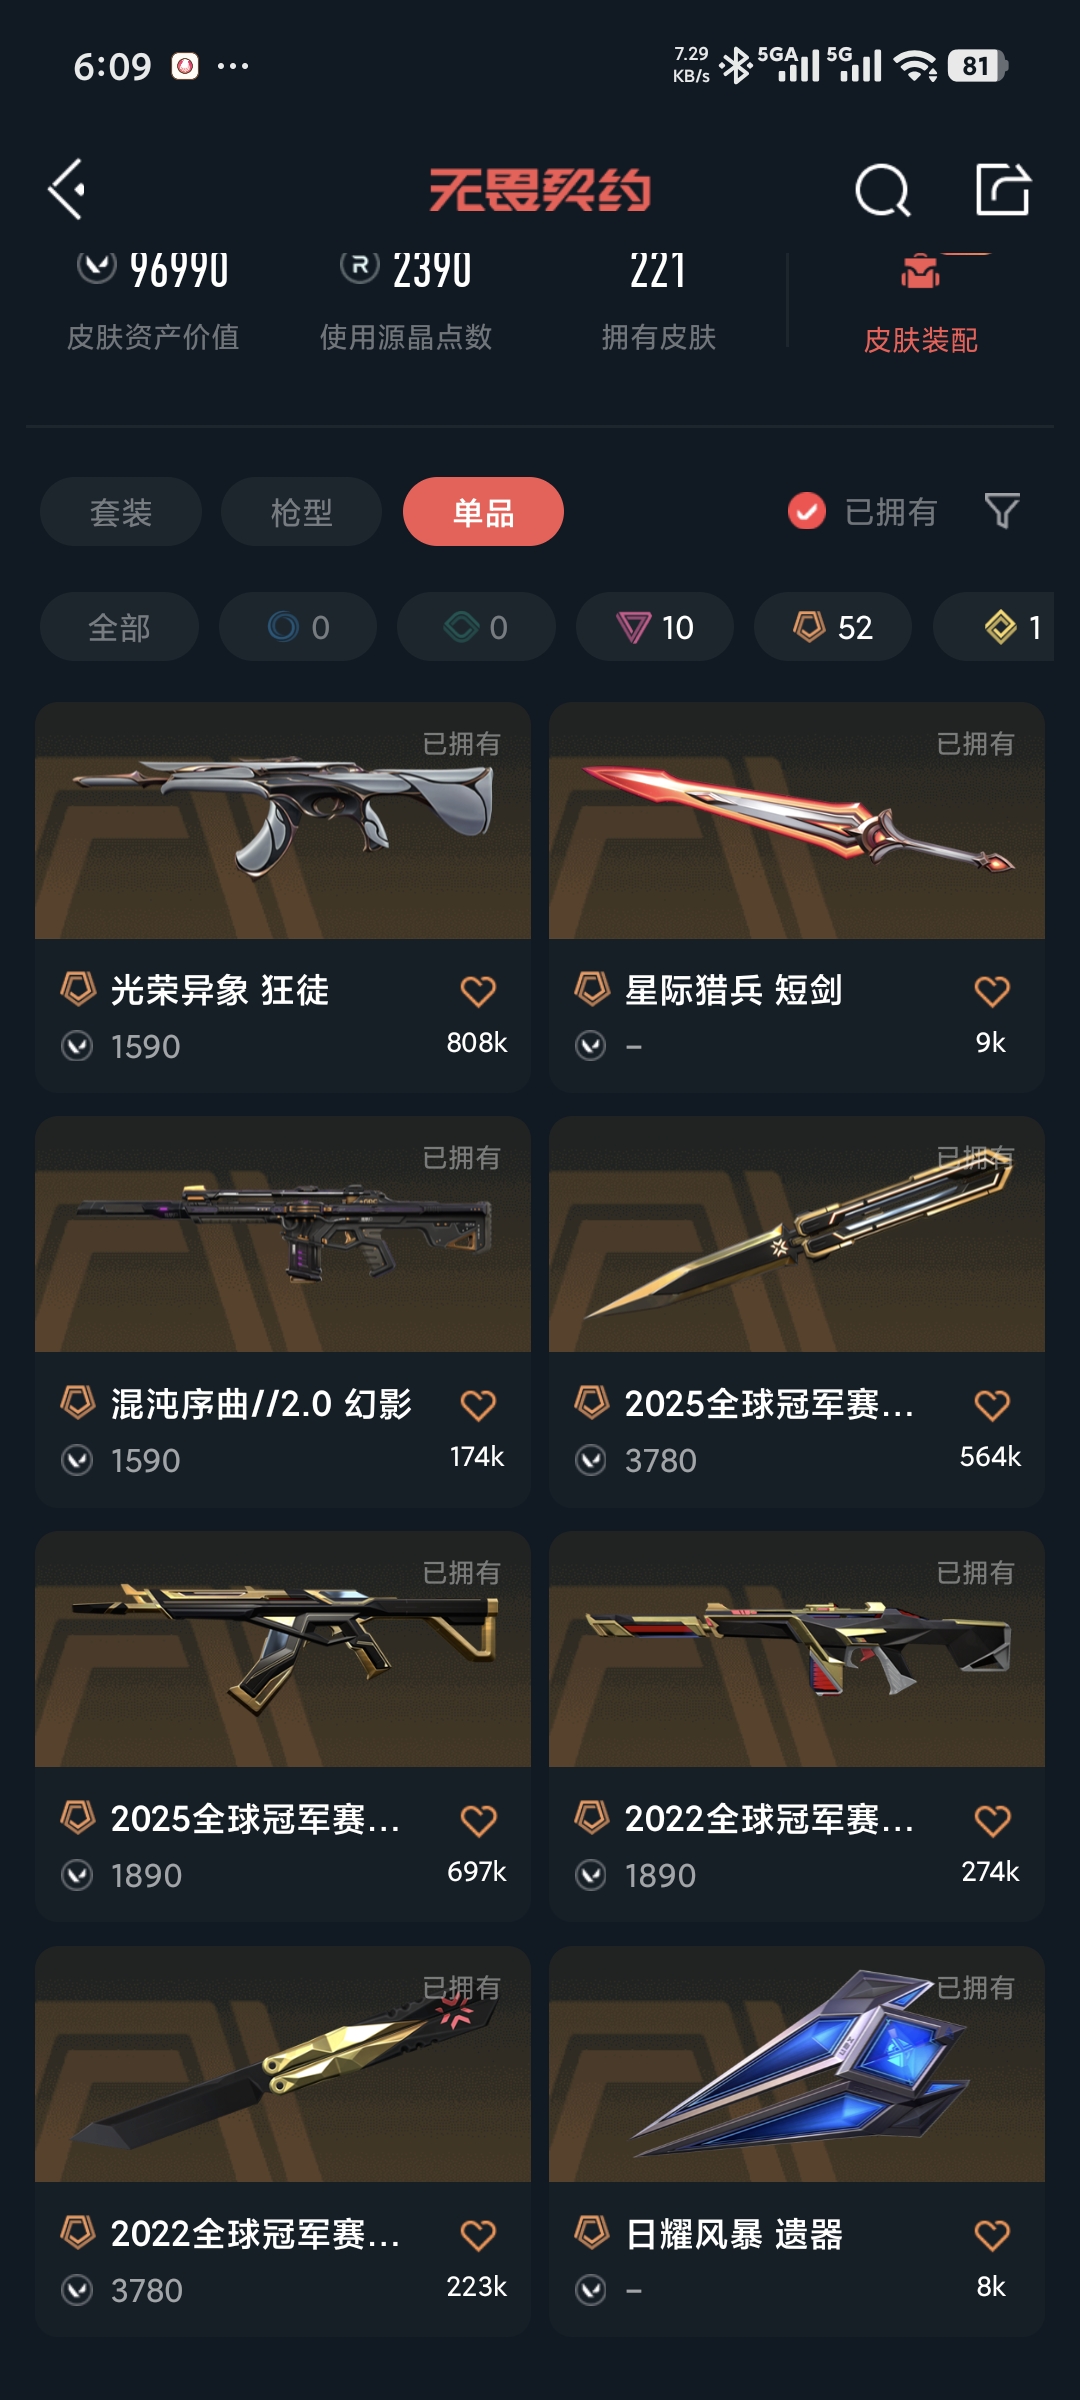Open the 日耀风暴 遗器 skin image
The height and width of the screenshot is (2400, 1080).
pyautogui.click(x=797, y=2064)
